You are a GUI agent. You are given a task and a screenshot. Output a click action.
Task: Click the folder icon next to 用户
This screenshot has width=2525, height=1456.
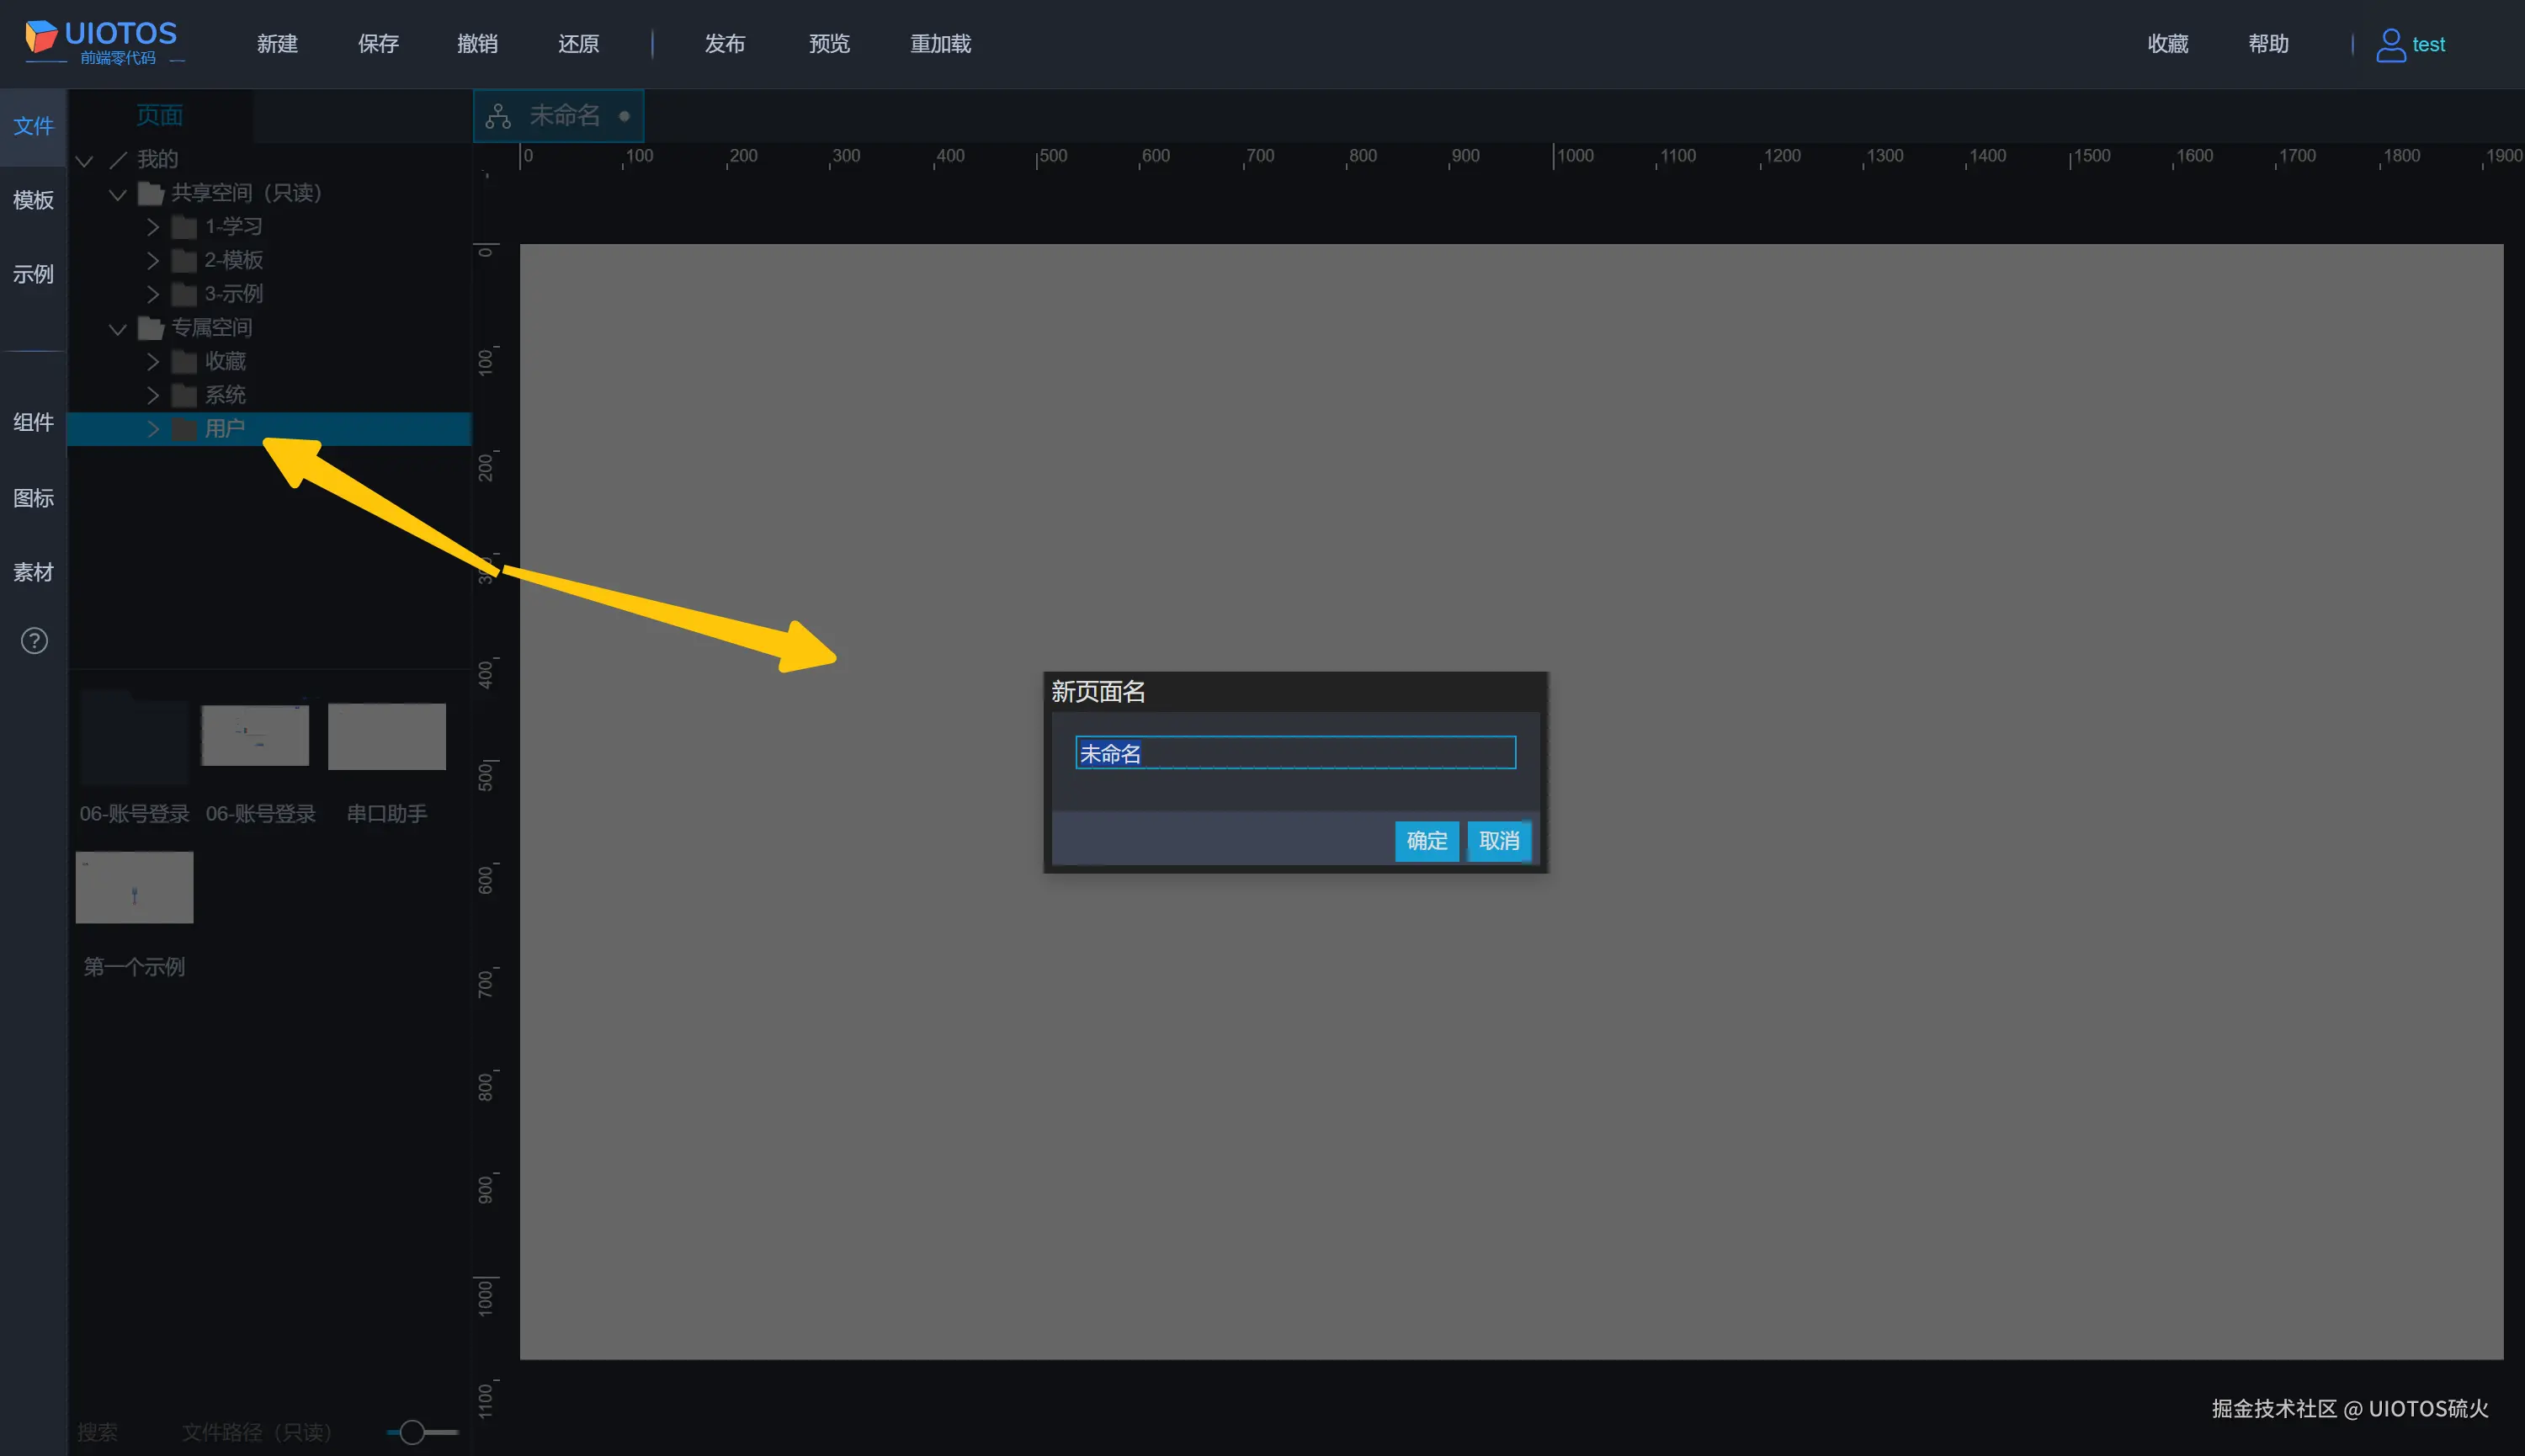tap(184, 429)
